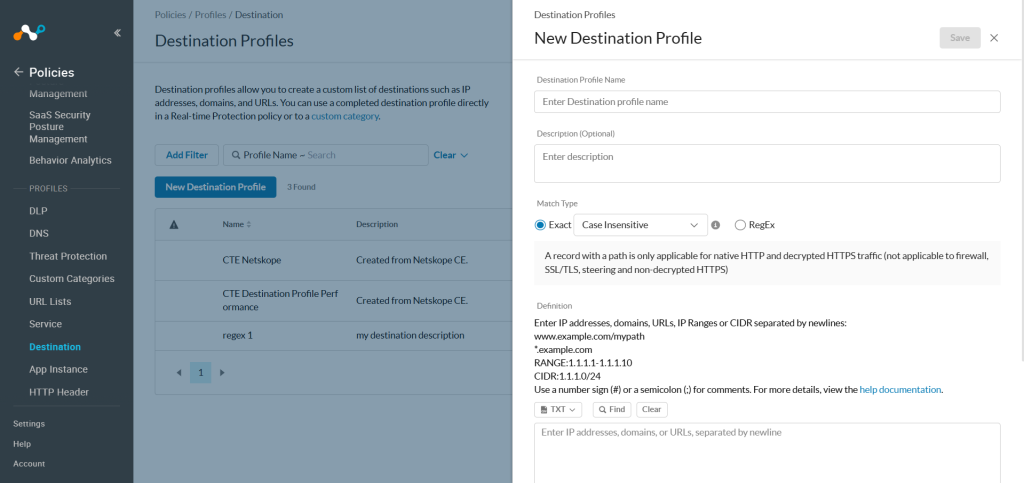1024x483 pixels.
Task: Open App Instance menu item
Action: click(58, 369)
